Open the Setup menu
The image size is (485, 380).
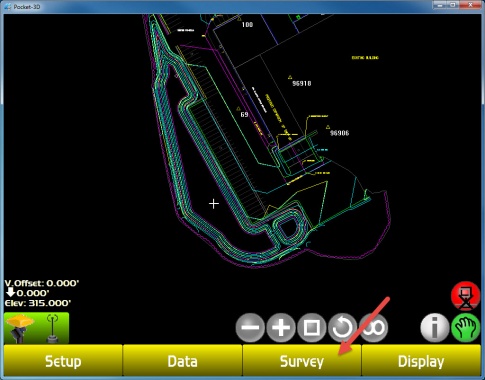pyautogui.click(x=63, y=361)
